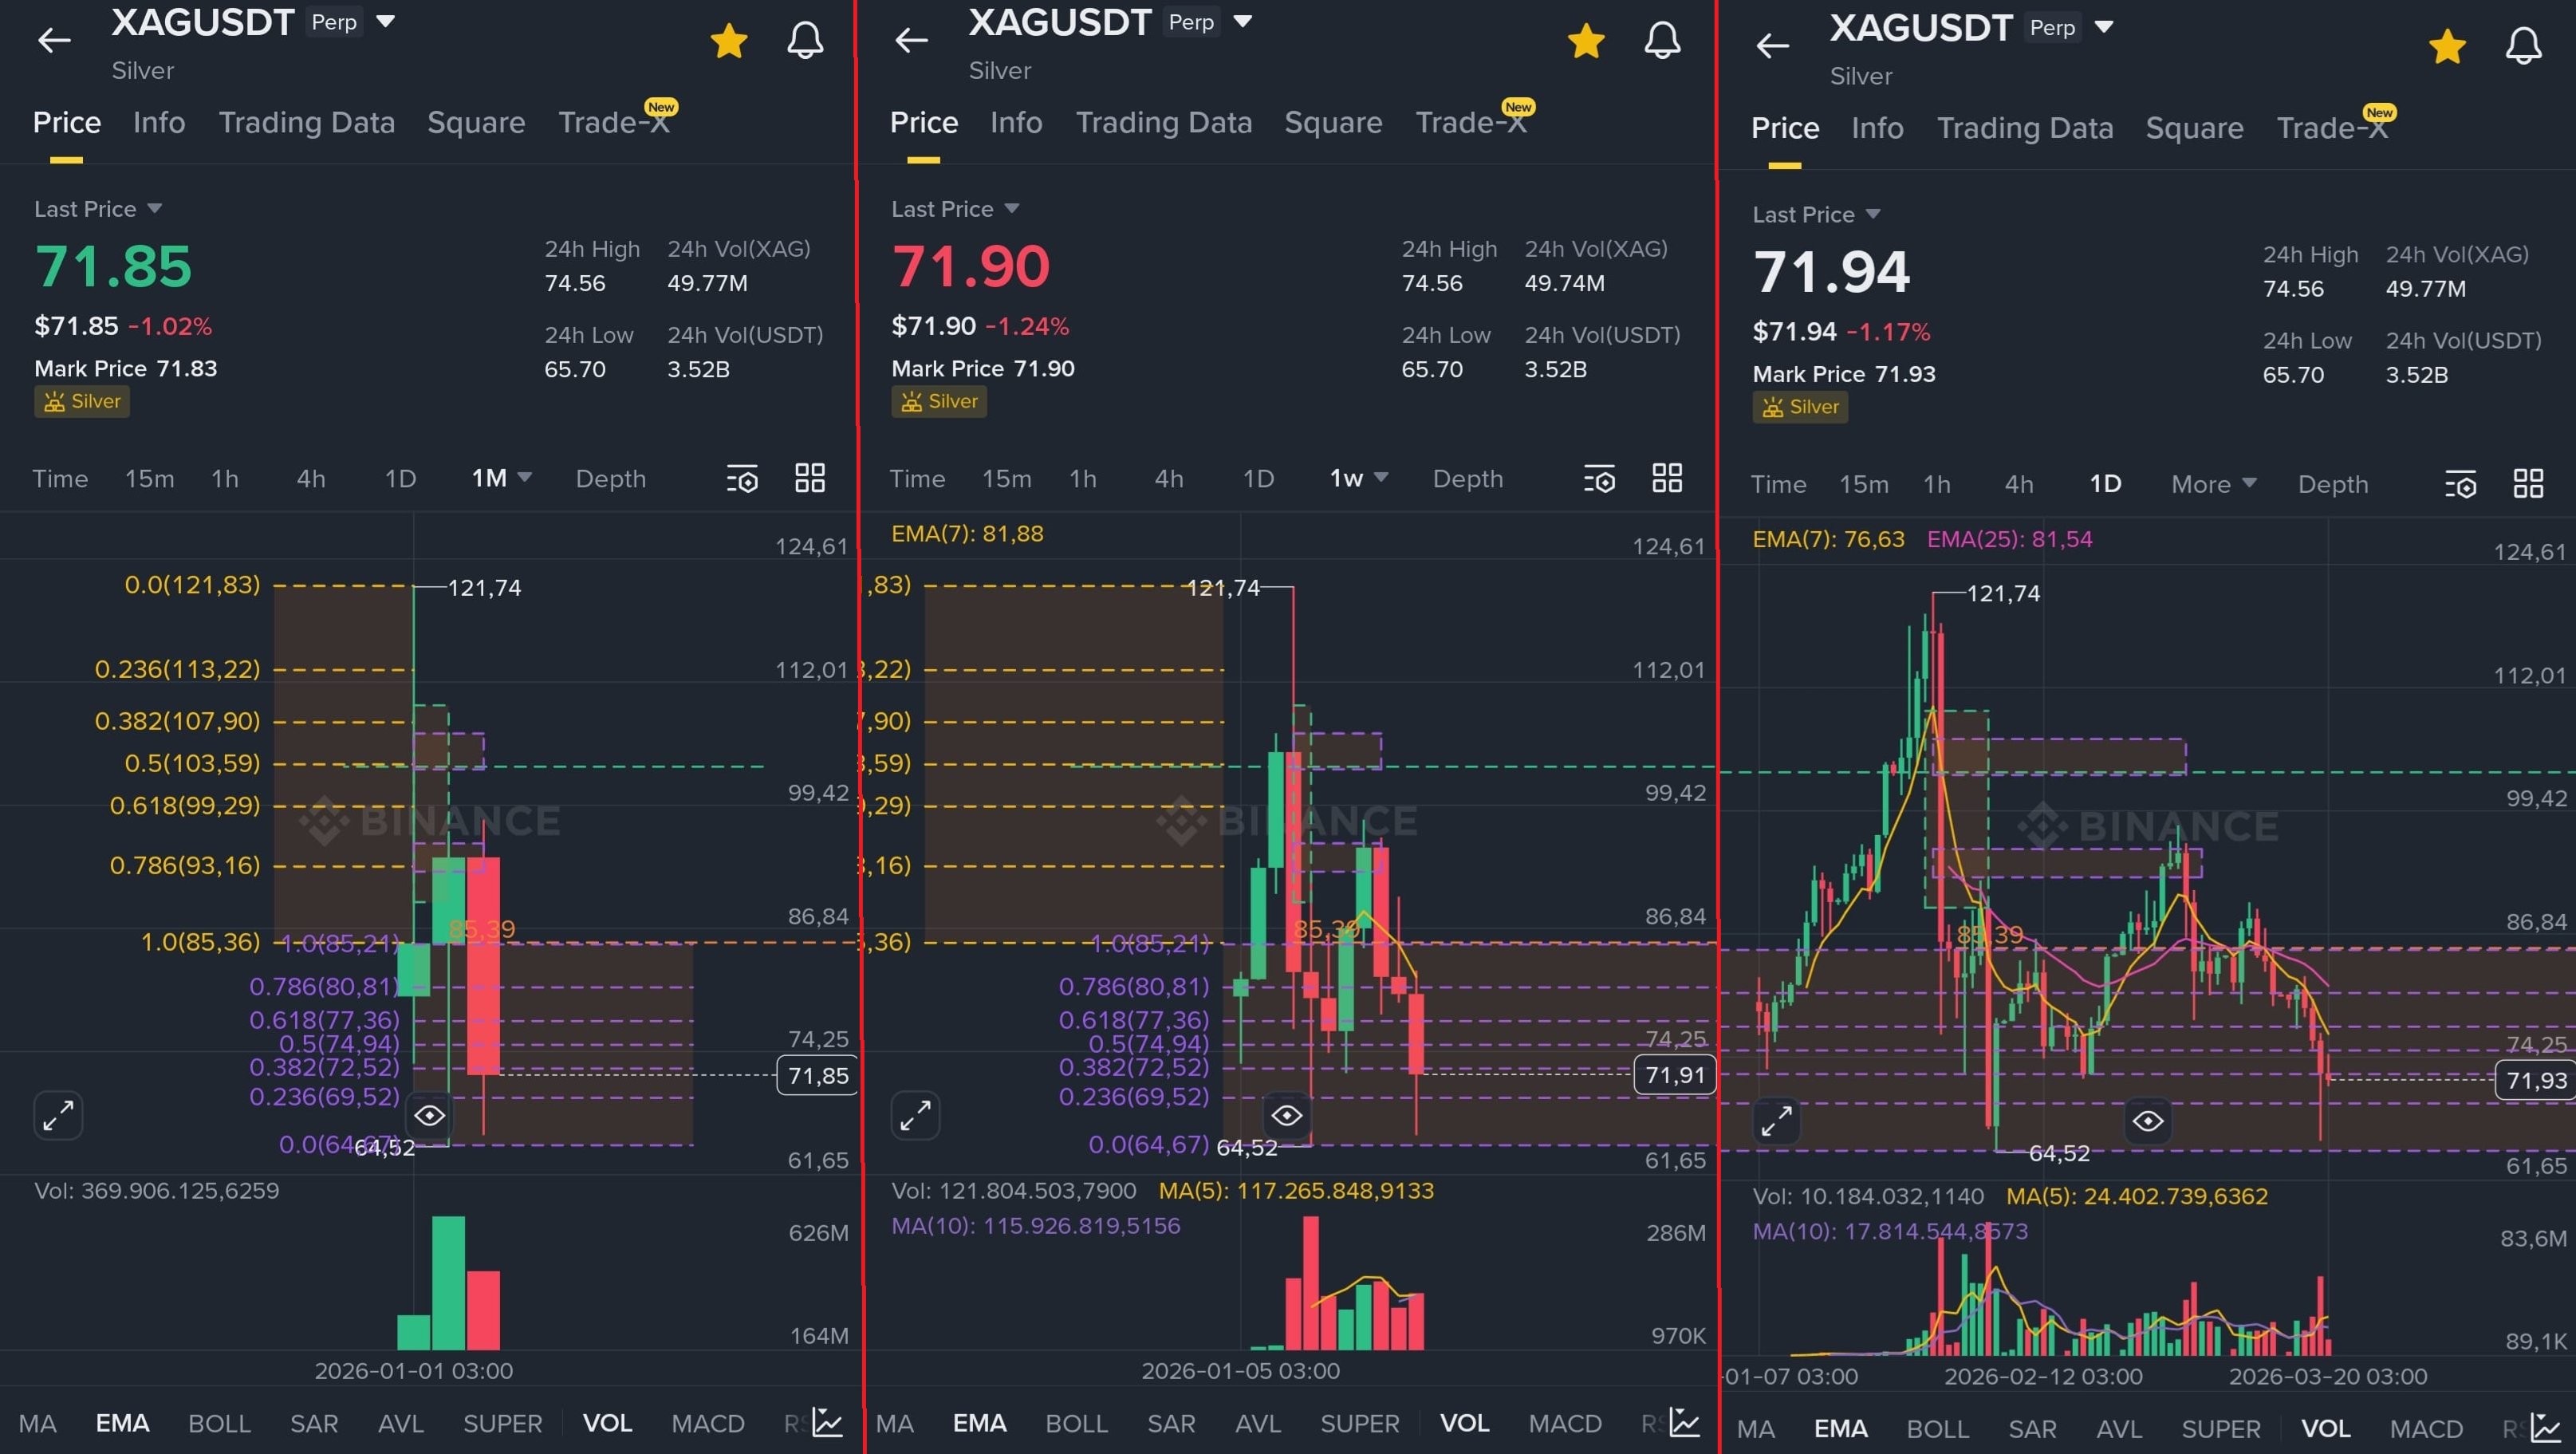Click the back arrow to leave XAGUSDT

tap(54, 40)
